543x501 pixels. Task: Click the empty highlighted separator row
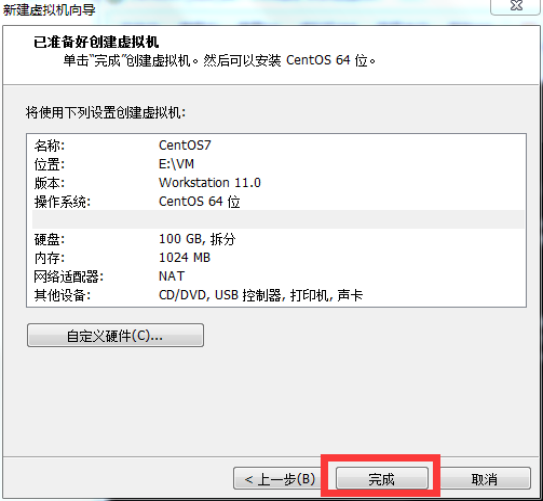[x=279, y=219]
